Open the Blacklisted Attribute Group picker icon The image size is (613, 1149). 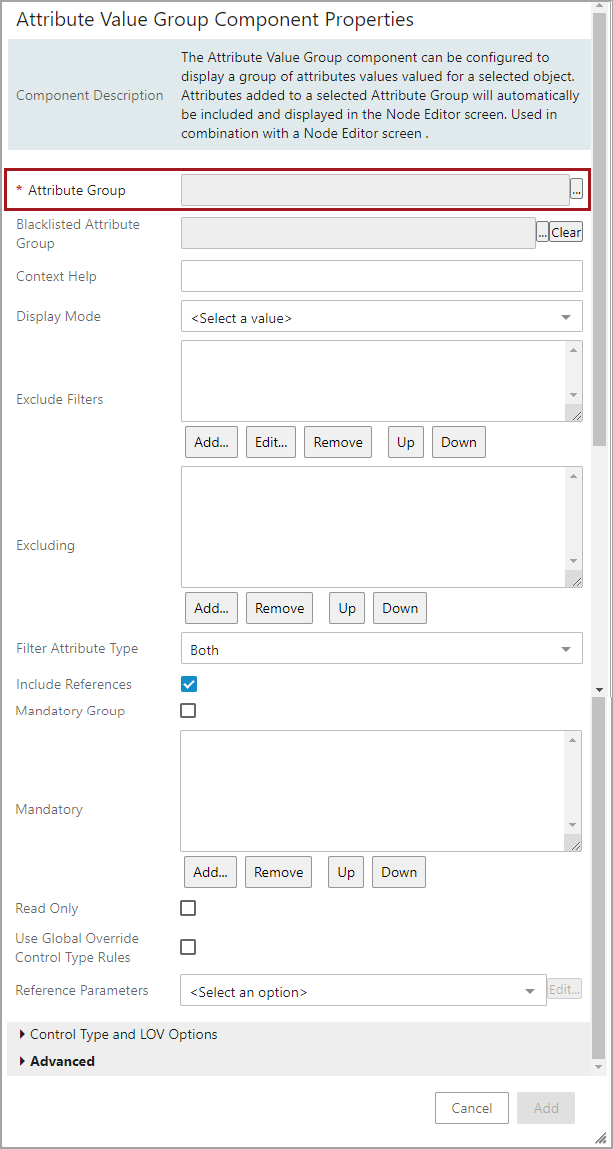[541, 231]
